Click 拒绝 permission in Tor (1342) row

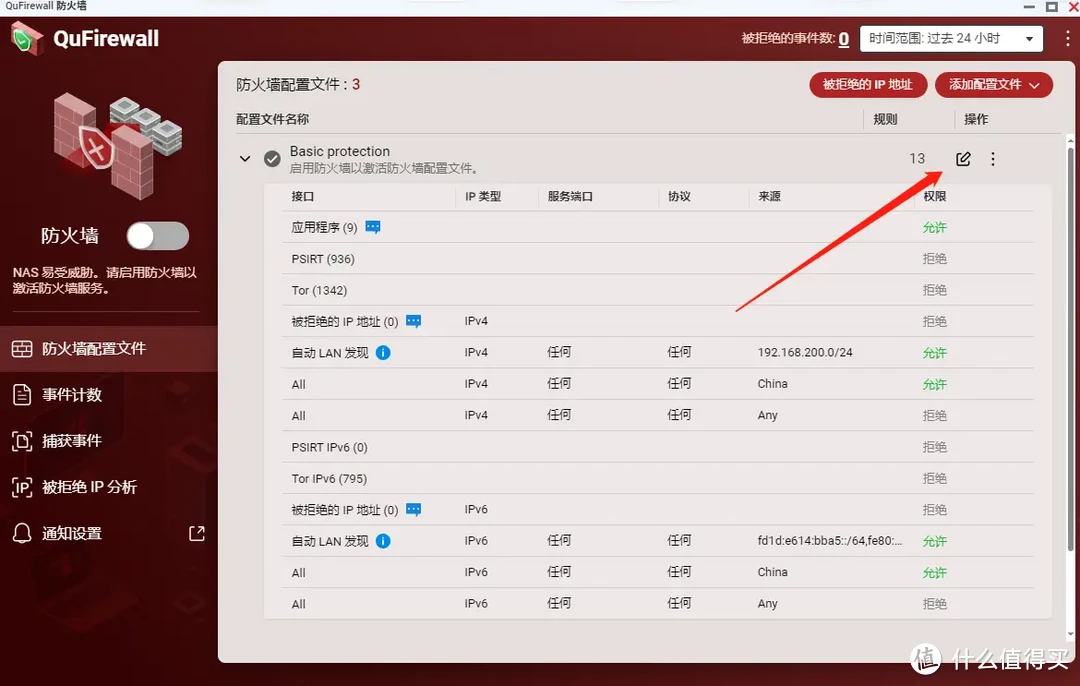pyautogui.click(x=935, y=290)
